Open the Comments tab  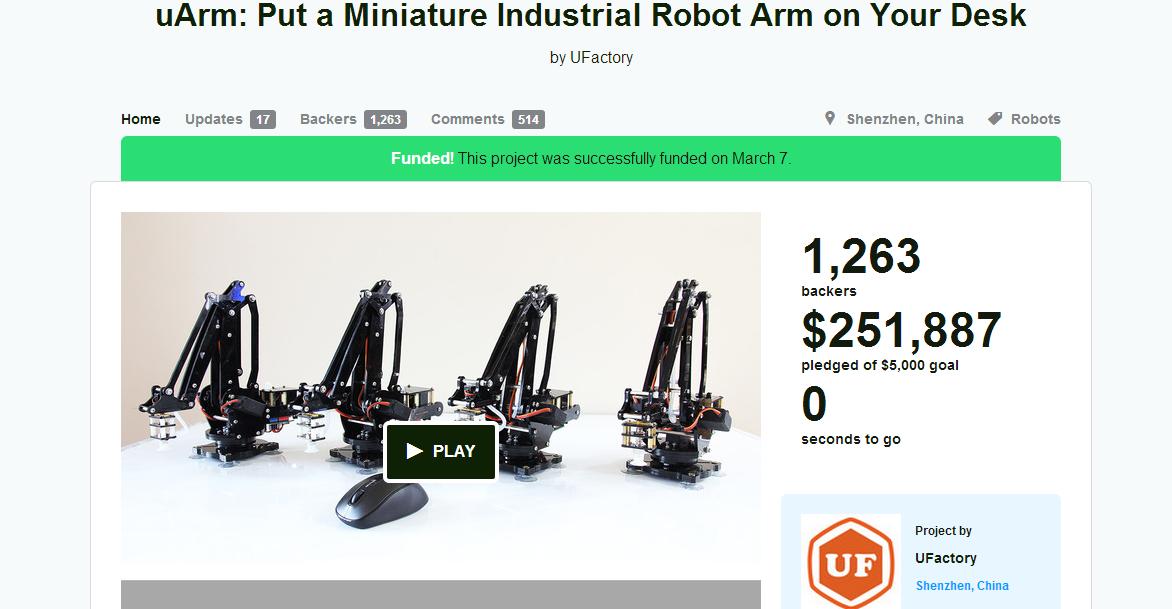click(x=468, y=119)
